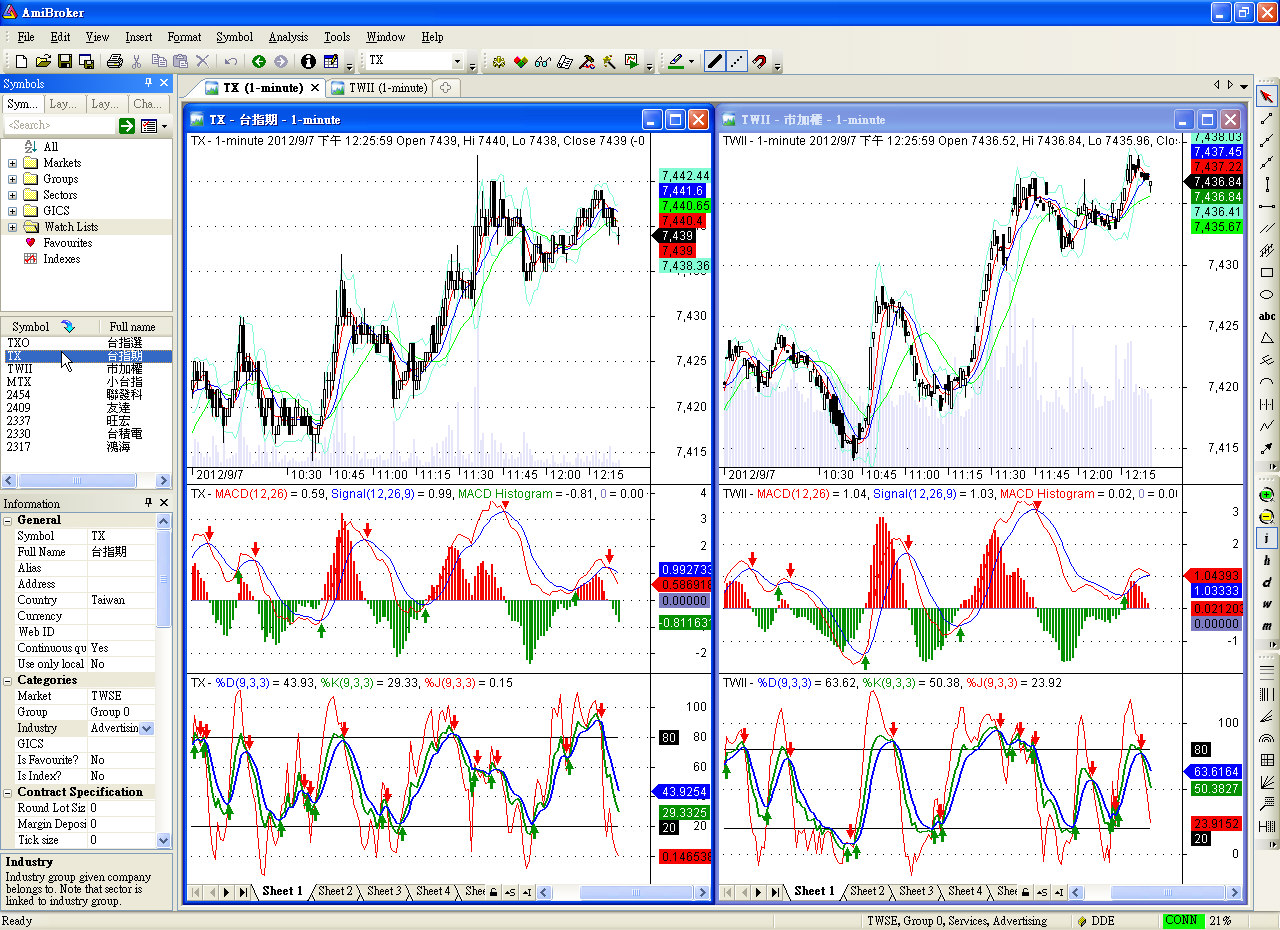Switch to Sheet 2 in the TX window
1280x930 pixels.
(x=335, y=891)
